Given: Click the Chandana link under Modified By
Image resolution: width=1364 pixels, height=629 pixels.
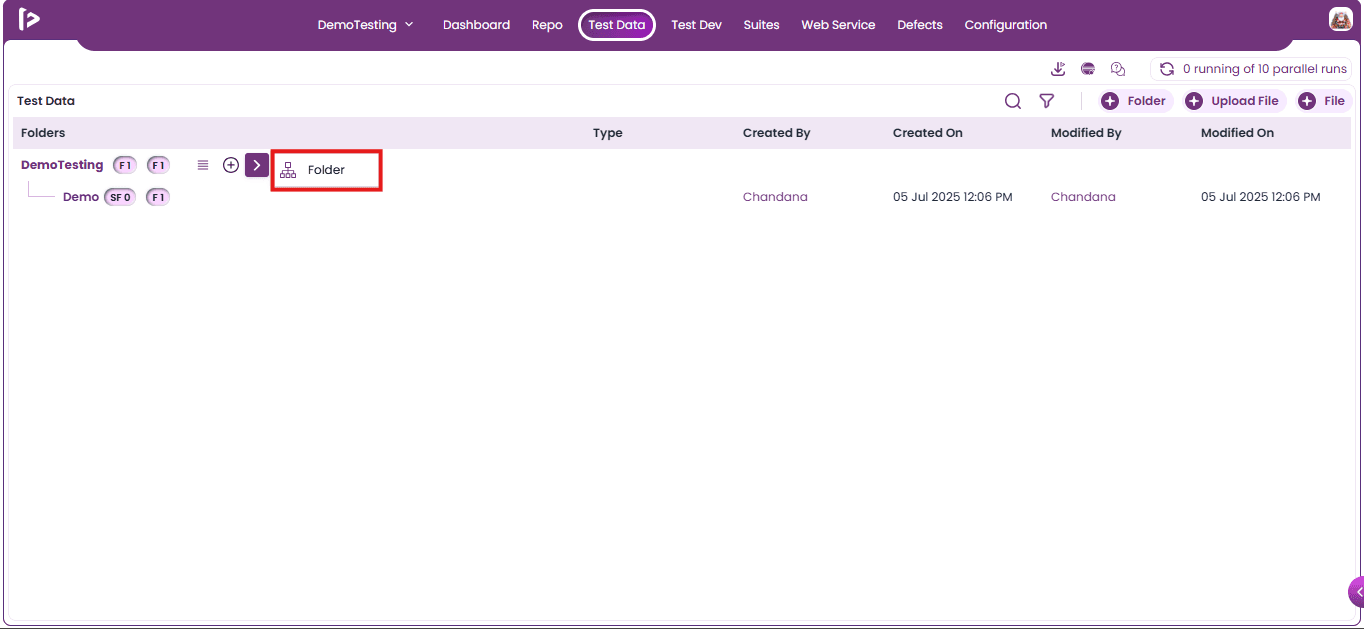Looking at the screenshot, I should point(1083,197).
